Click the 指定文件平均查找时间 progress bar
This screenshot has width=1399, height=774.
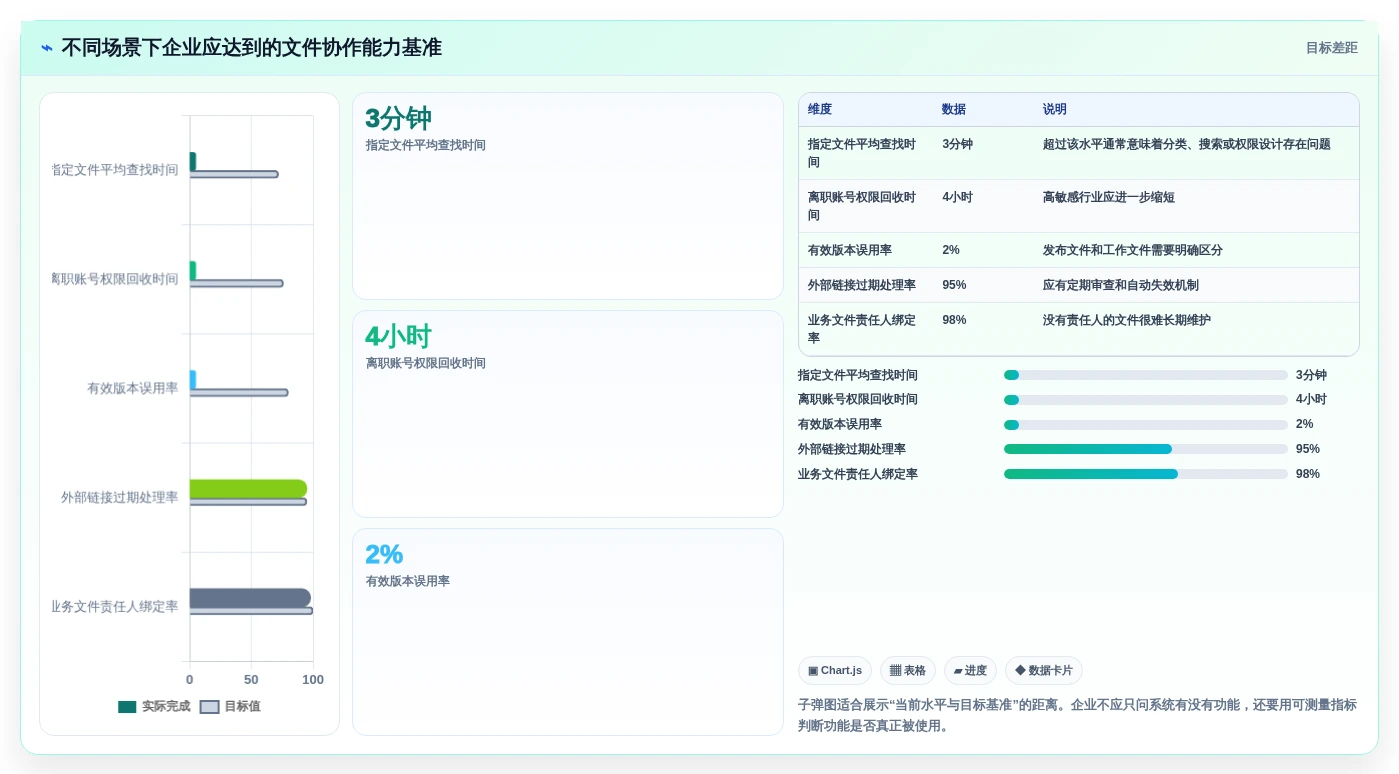click(x=1145, y=375)
